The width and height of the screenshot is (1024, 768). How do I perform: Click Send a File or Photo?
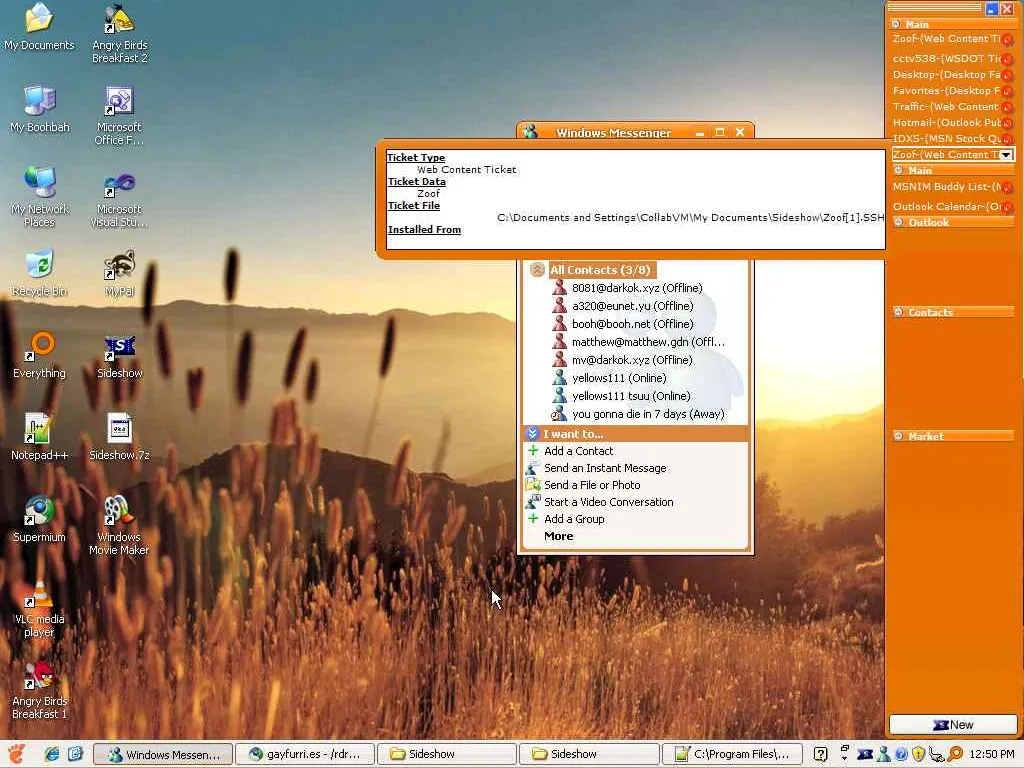click(592, 485)
